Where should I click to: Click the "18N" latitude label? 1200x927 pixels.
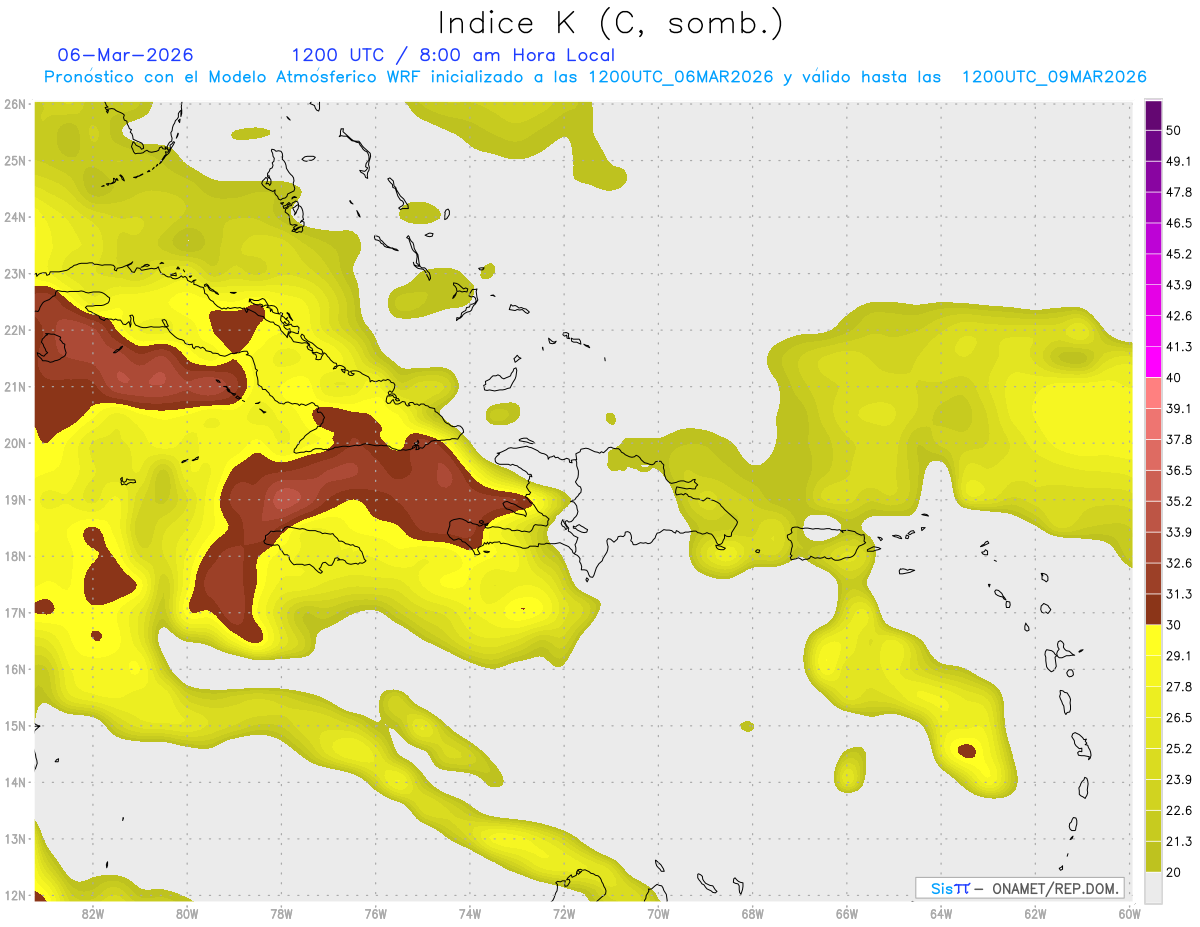(x=14, y=556)
